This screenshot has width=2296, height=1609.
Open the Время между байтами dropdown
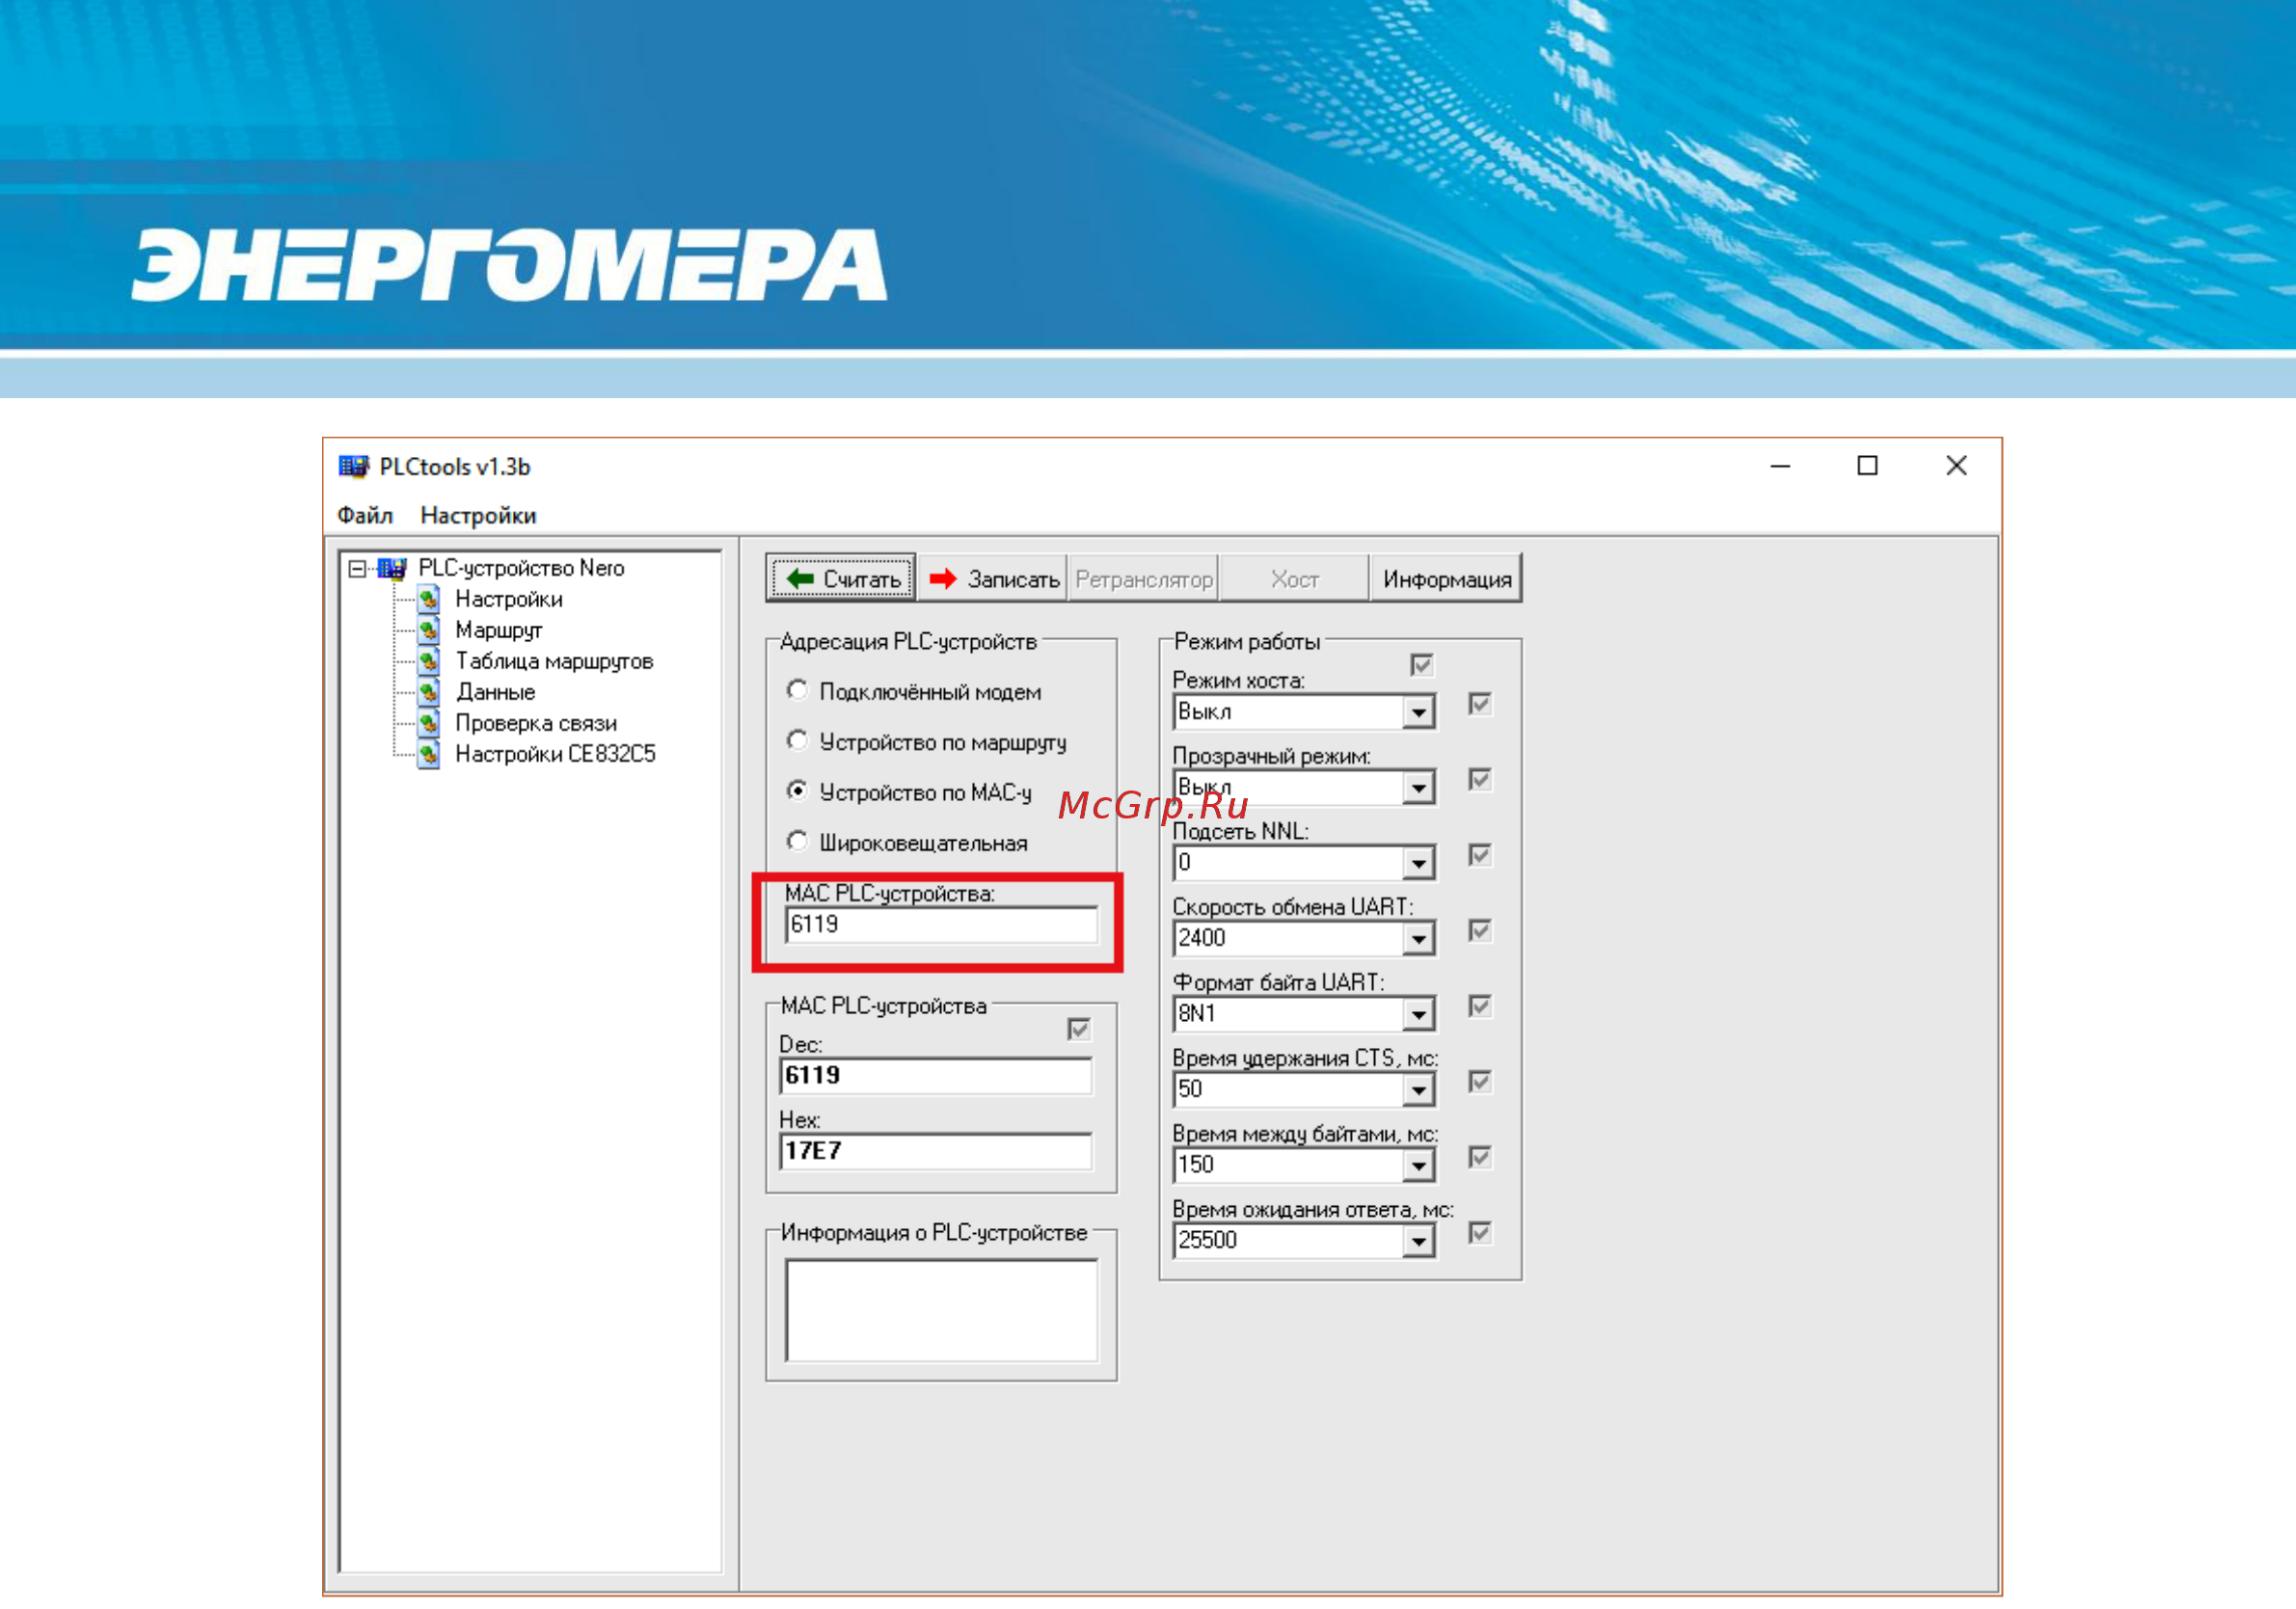pos(1419,1165)
